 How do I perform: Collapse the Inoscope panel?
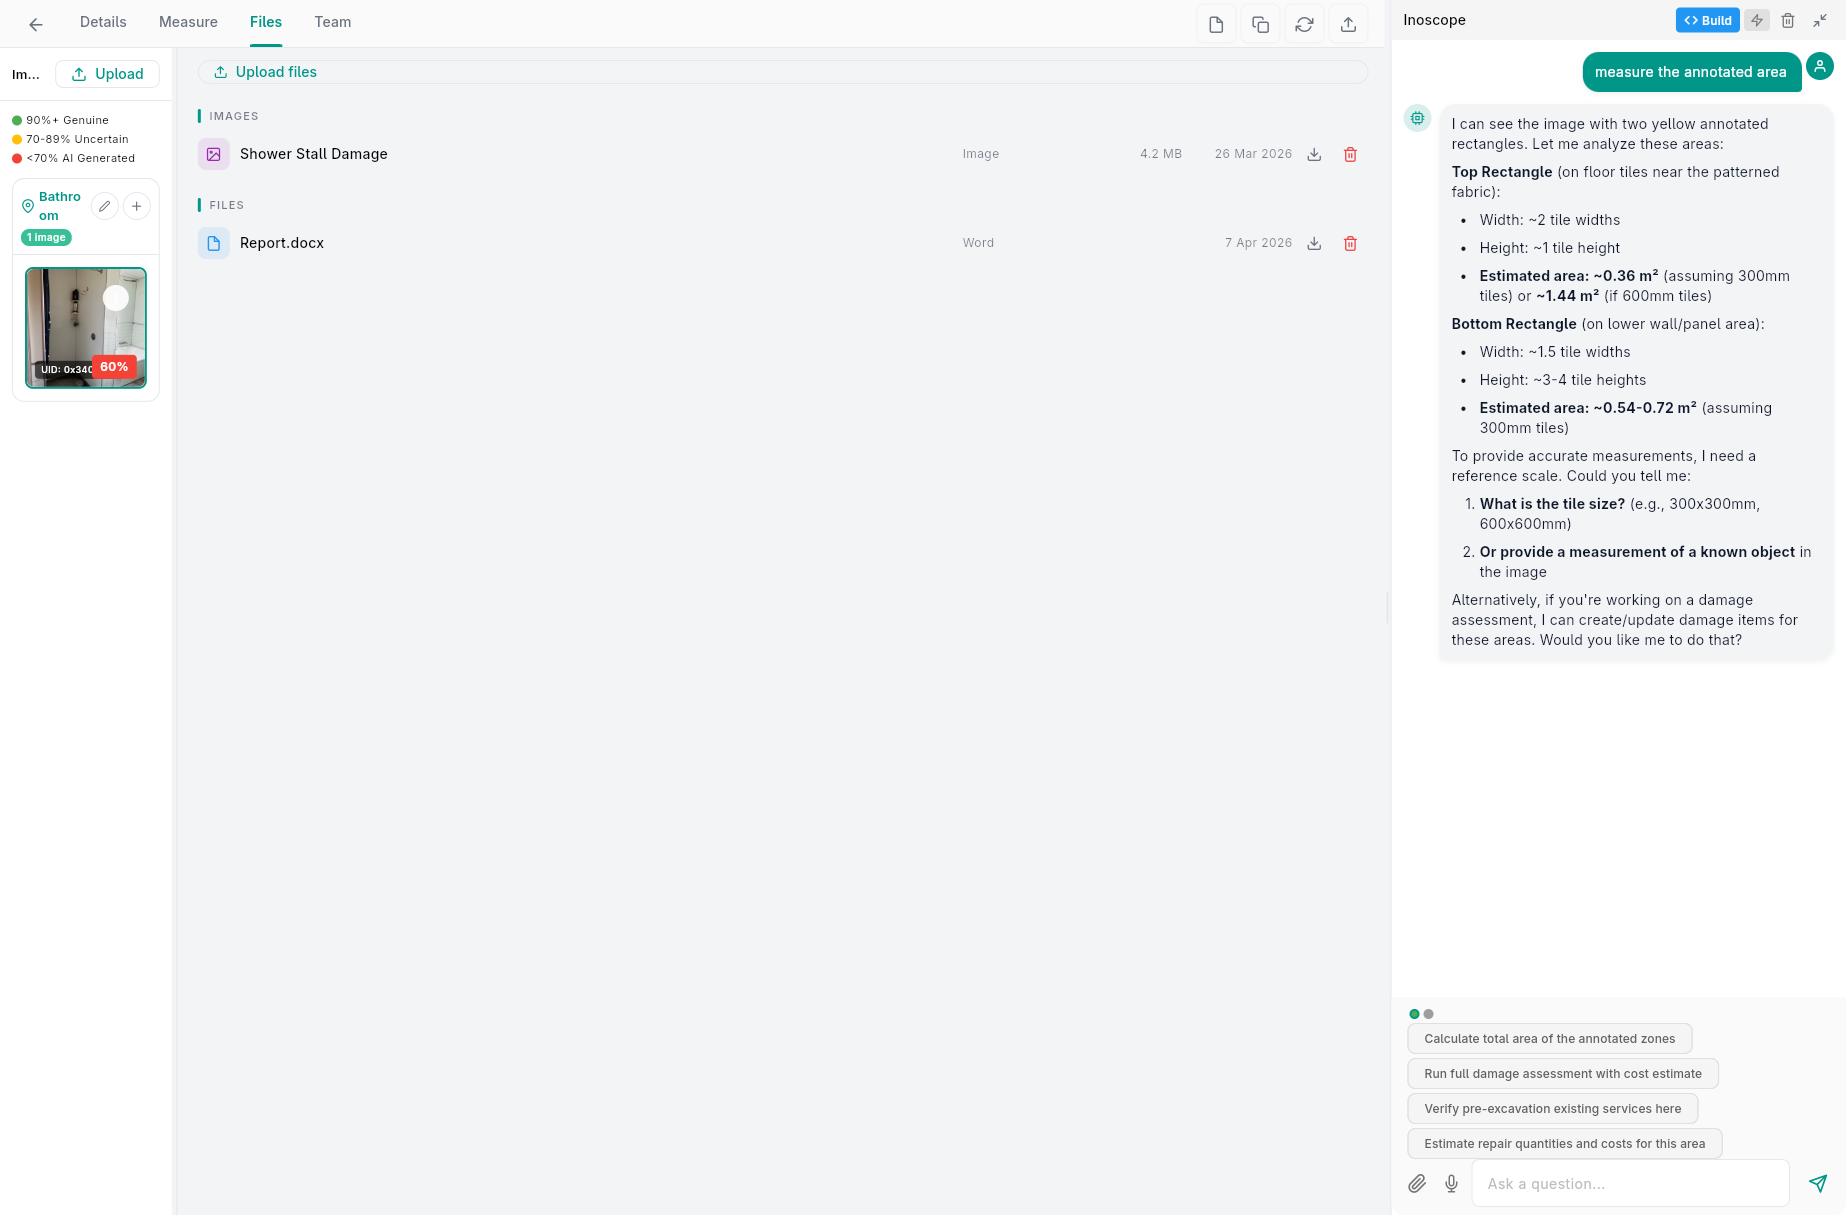point(1820,20)
